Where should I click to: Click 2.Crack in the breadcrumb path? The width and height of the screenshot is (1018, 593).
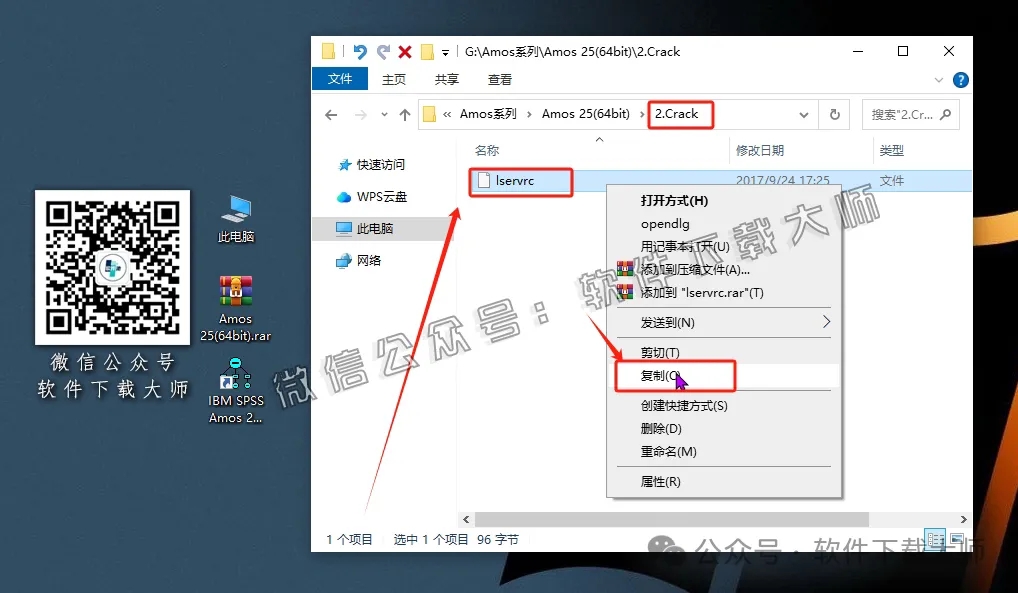pos(678,114)
